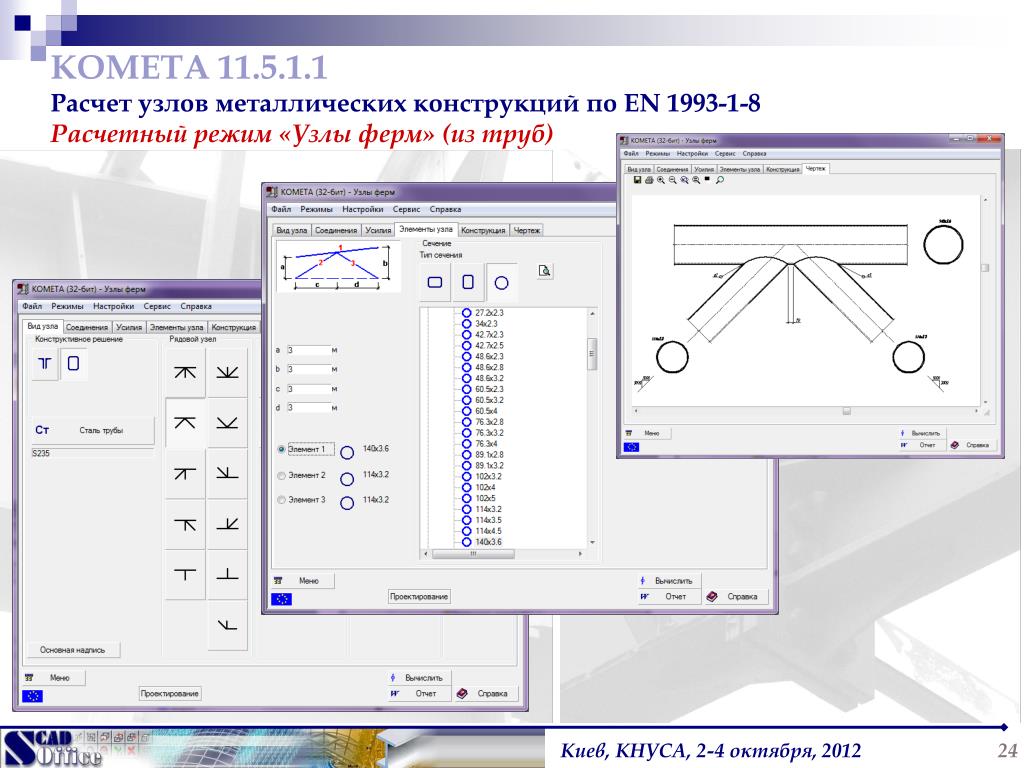The width and height of the screenshot is (1024, 768).
Task: Click the print icon in the drawing toolbar
Action: click(x=648, y=181)
